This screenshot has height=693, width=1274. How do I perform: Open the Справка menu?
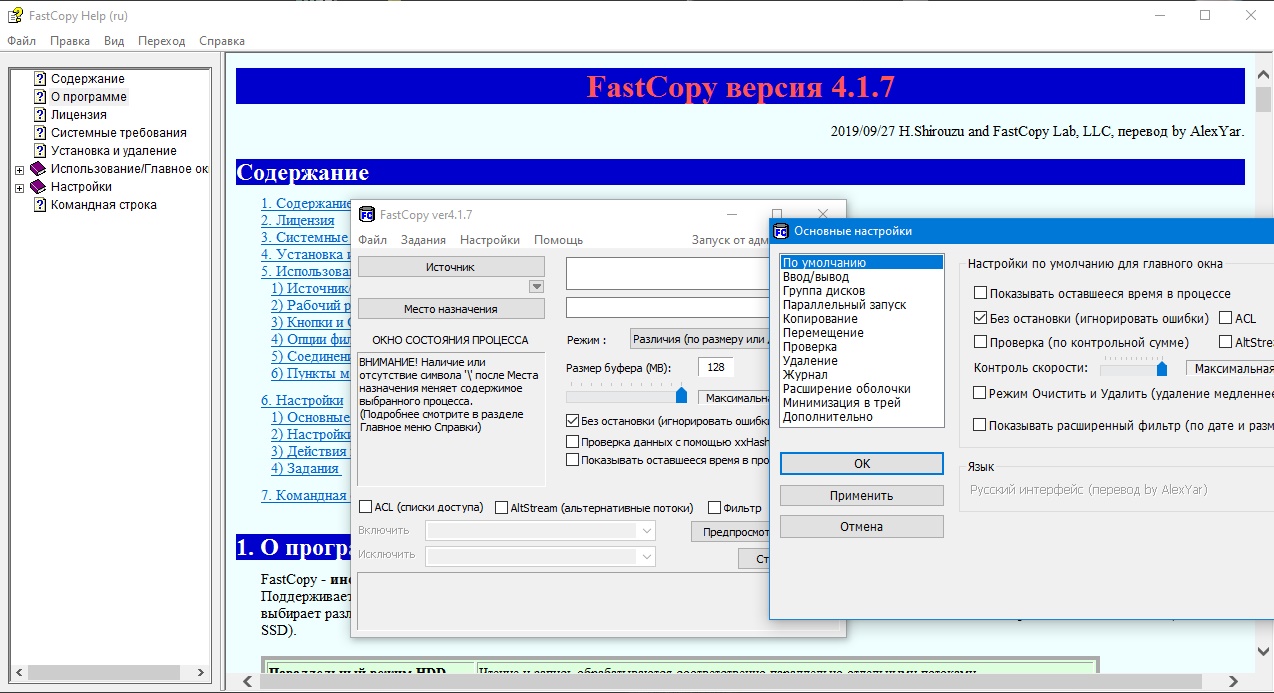coord(222,41)
